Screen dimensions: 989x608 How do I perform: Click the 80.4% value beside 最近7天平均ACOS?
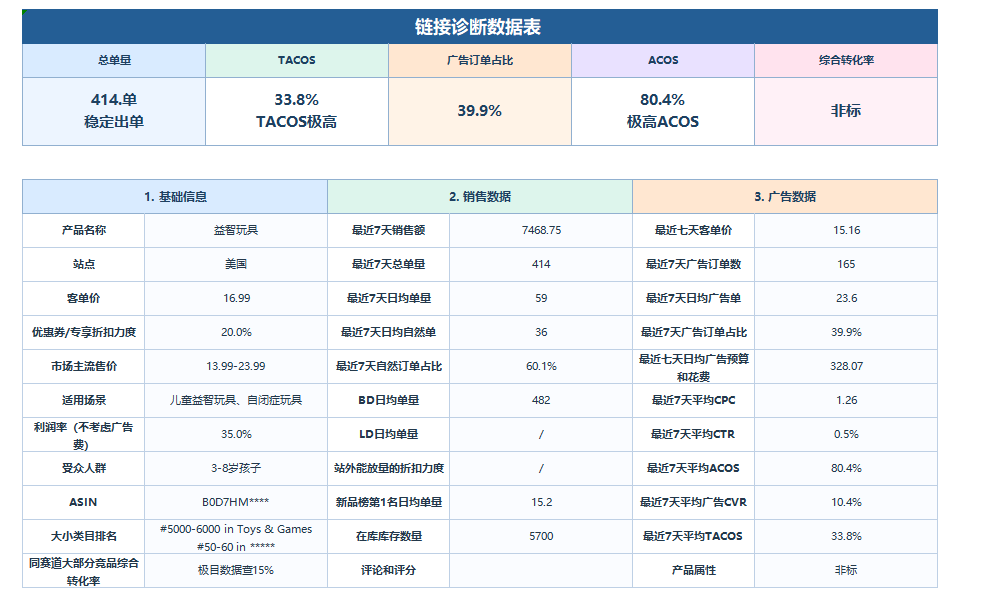846,469
